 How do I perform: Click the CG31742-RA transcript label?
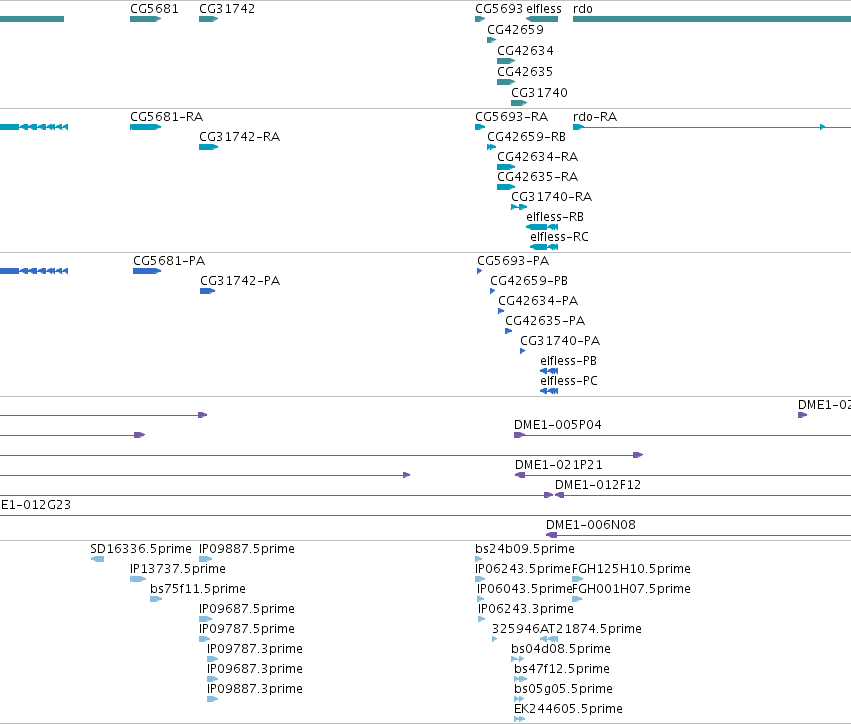click(239, 137)
